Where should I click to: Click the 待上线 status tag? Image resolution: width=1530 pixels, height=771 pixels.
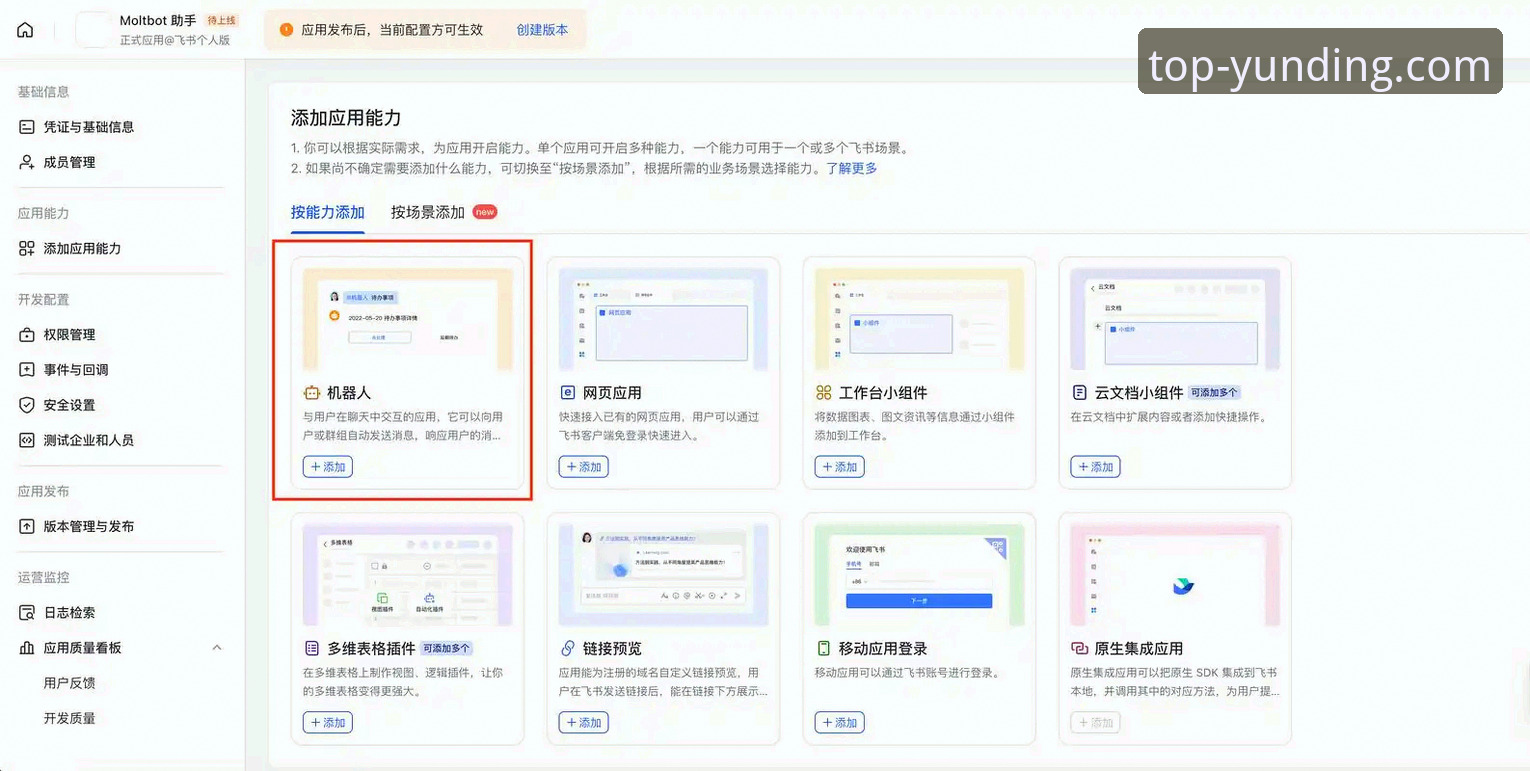click(222, 20)
